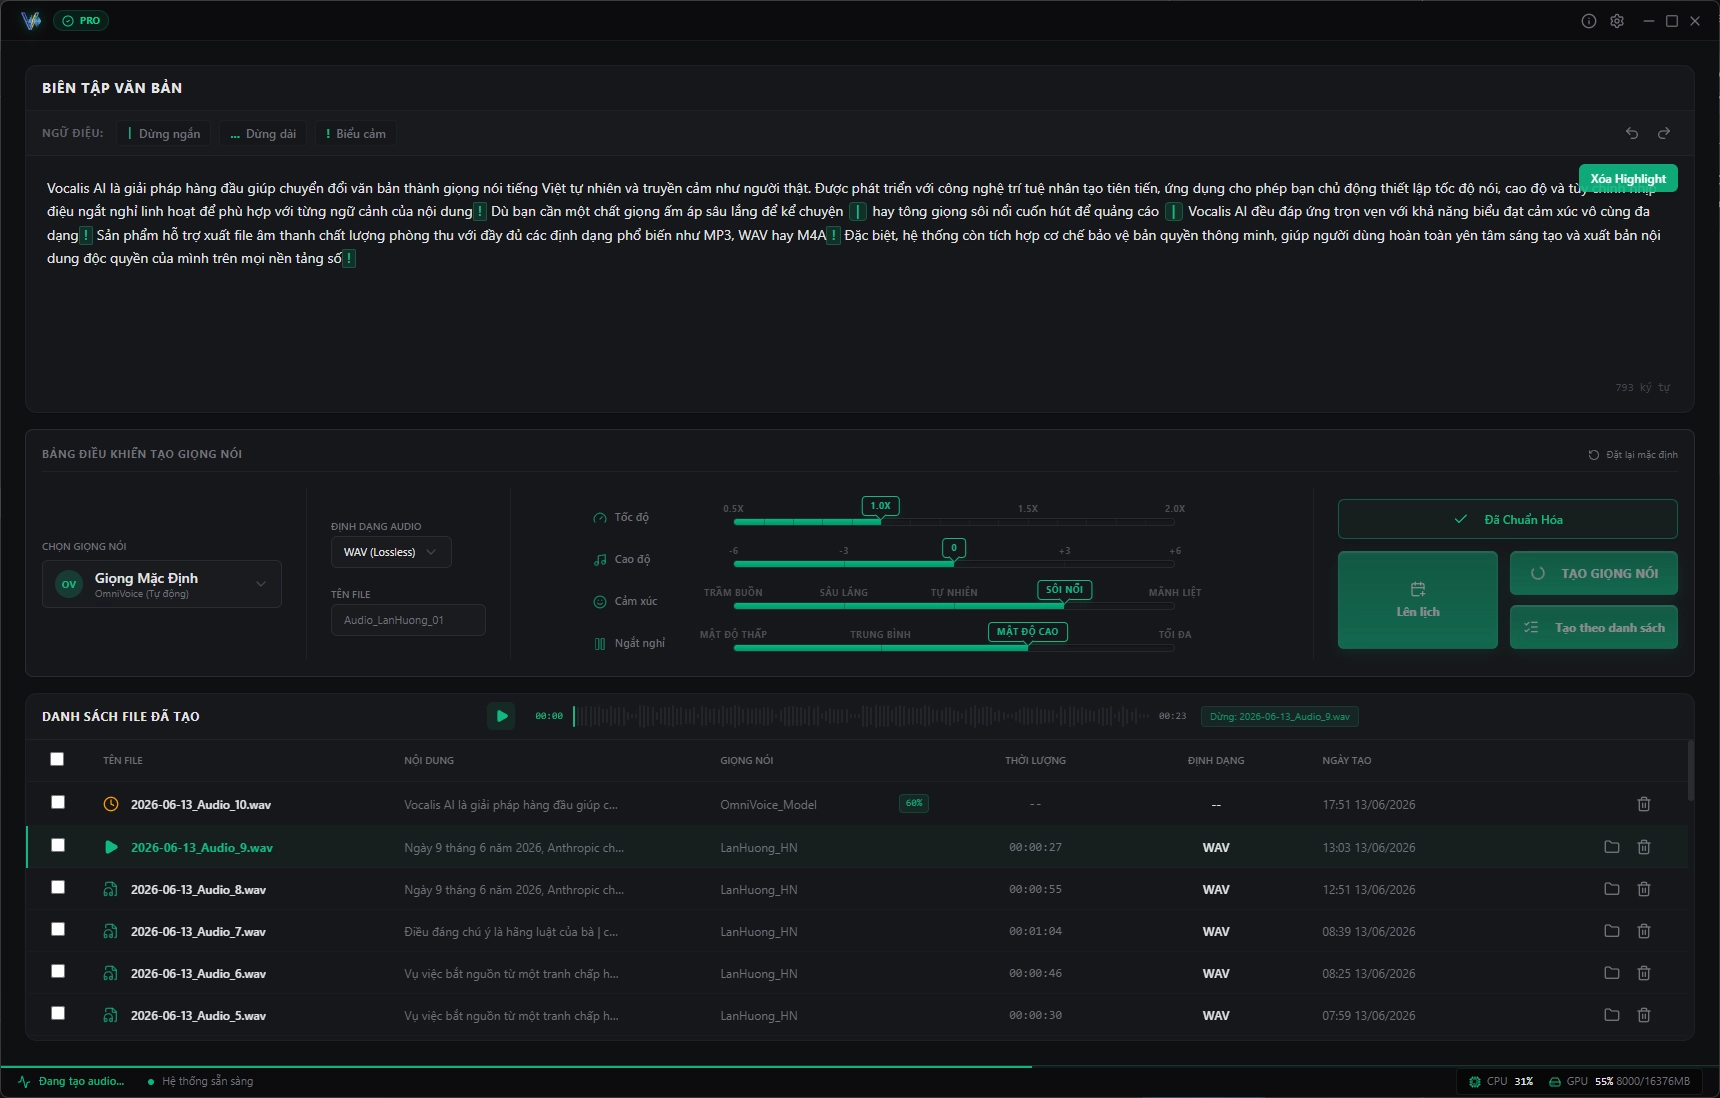
Task: Click the MẬT ĐỘ CAO pause density handle
Action: [x=1027, y=632]
